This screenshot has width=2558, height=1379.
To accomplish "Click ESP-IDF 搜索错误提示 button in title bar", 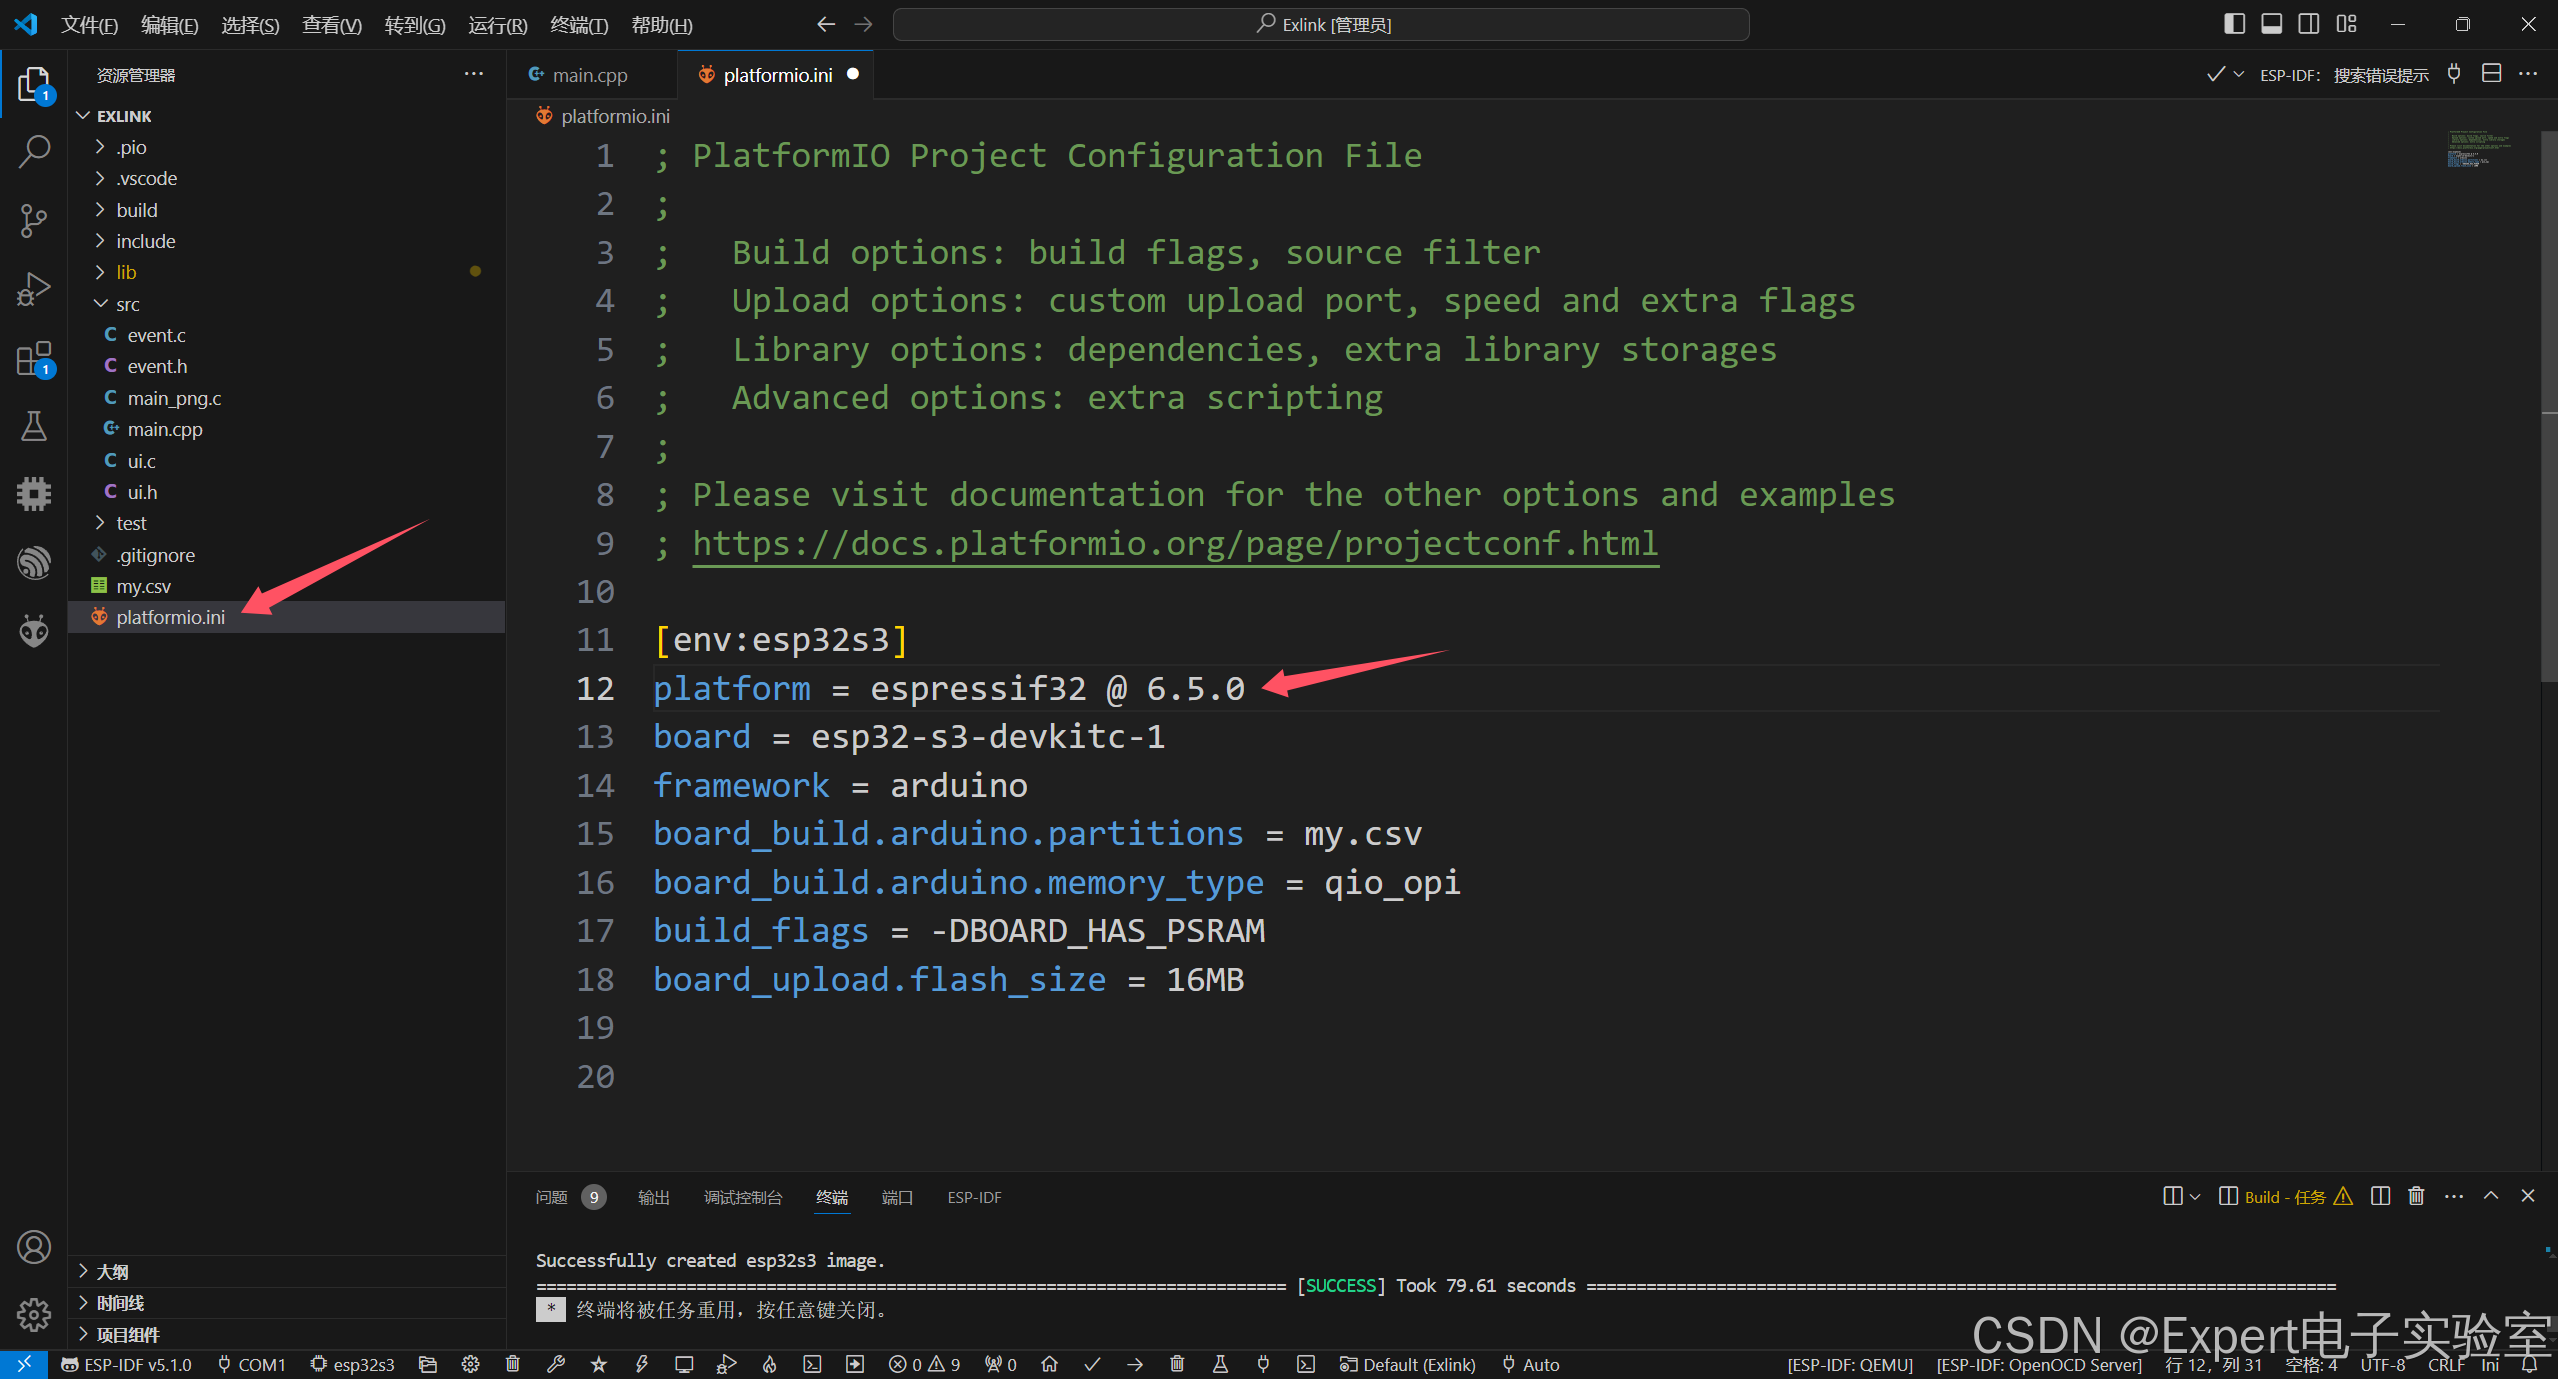I will (x=2344, y=75).
